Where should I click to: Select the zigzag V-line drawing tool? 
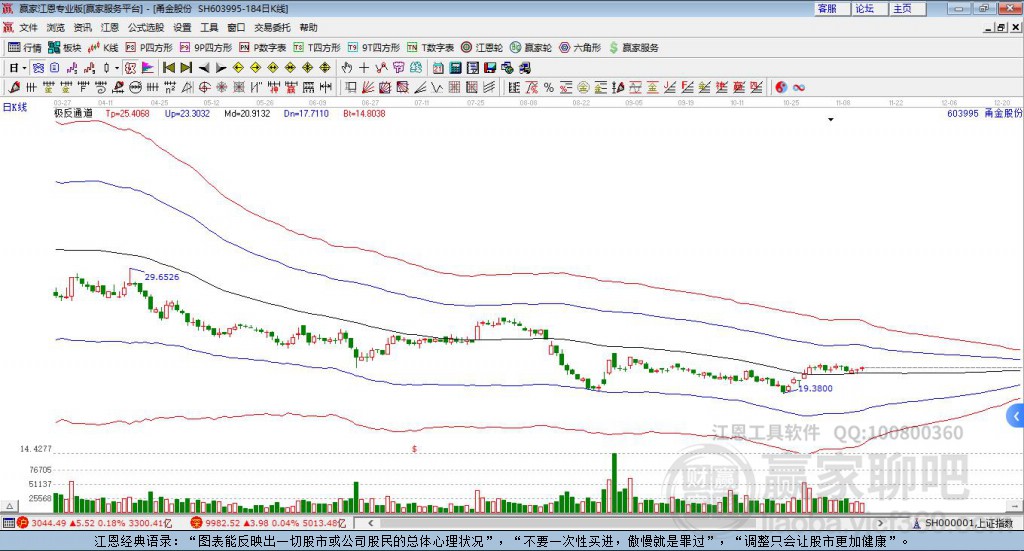click(x=436, y=87)
